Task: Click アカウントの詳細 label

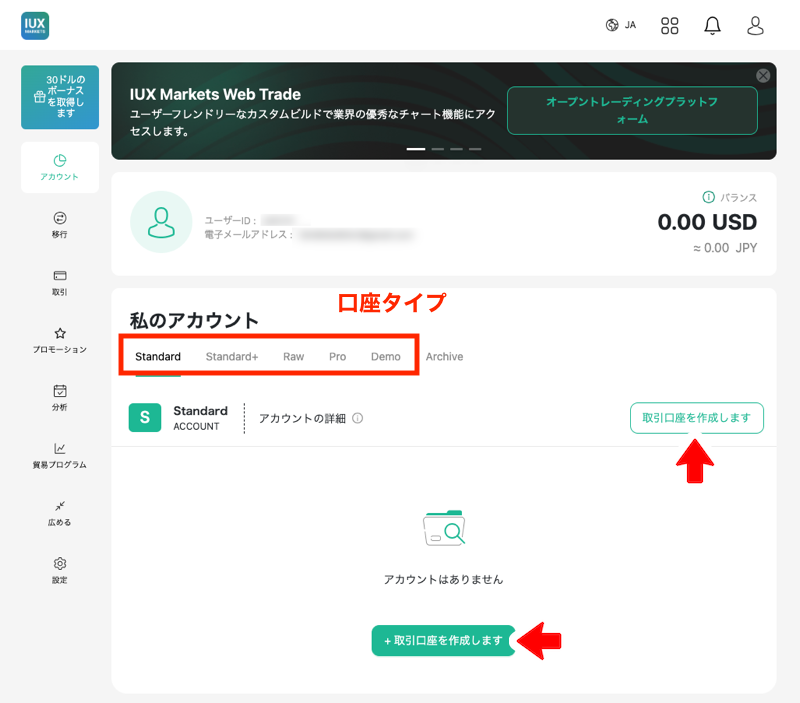Action: [x=302, y=418]
